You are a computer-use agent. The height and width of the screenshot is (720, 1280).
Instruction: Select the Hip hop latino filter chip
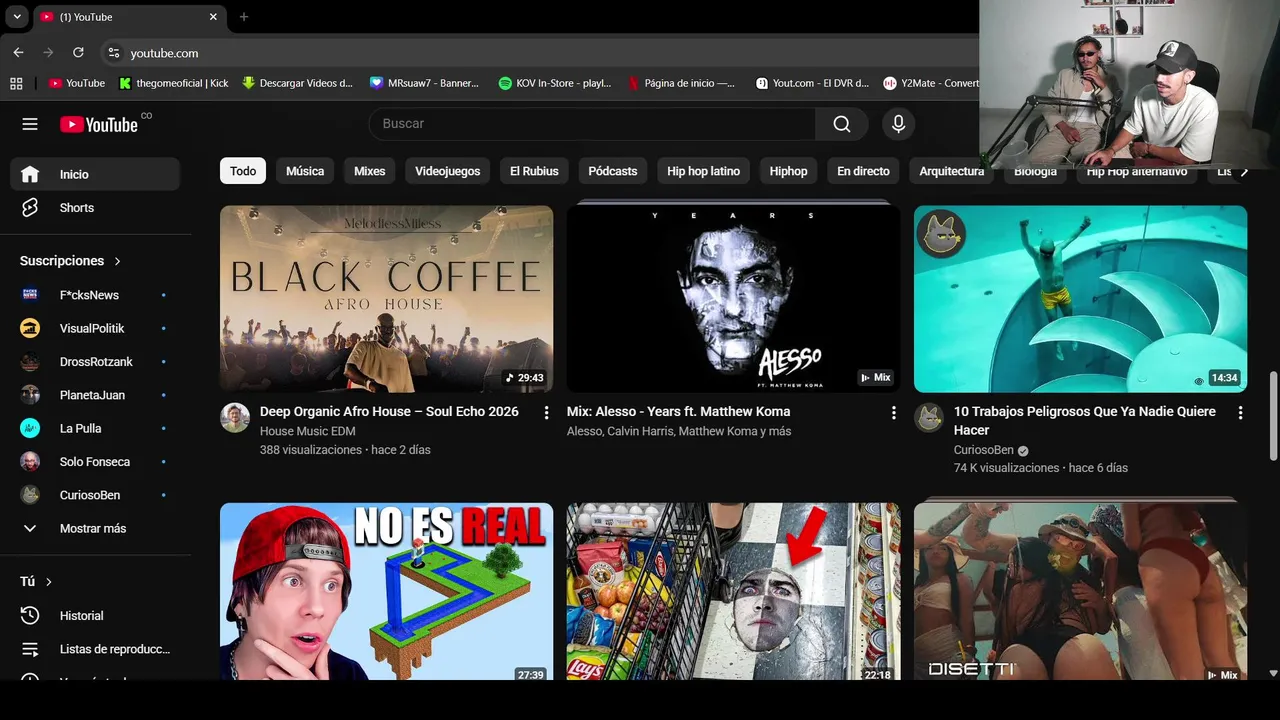click(704, 171)
